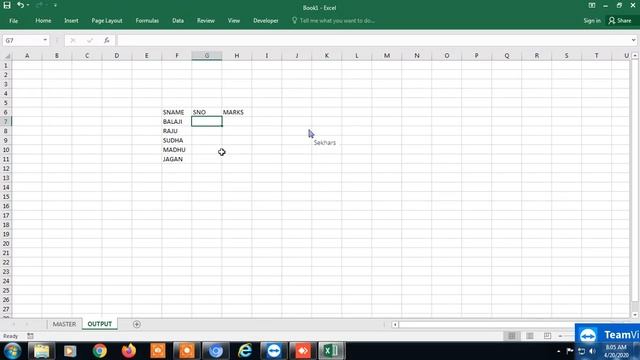Open TeamViewer from the taskbar

click(x=274, y=351)
